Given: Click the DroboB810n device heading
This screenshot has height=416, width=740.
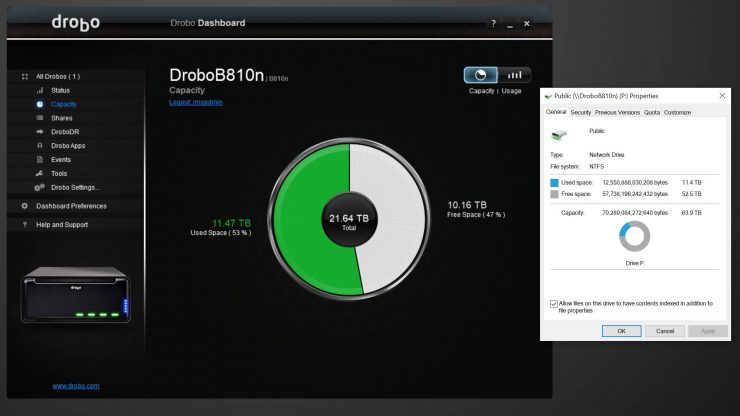Looking at the screenshot, I should click(217, 75).
